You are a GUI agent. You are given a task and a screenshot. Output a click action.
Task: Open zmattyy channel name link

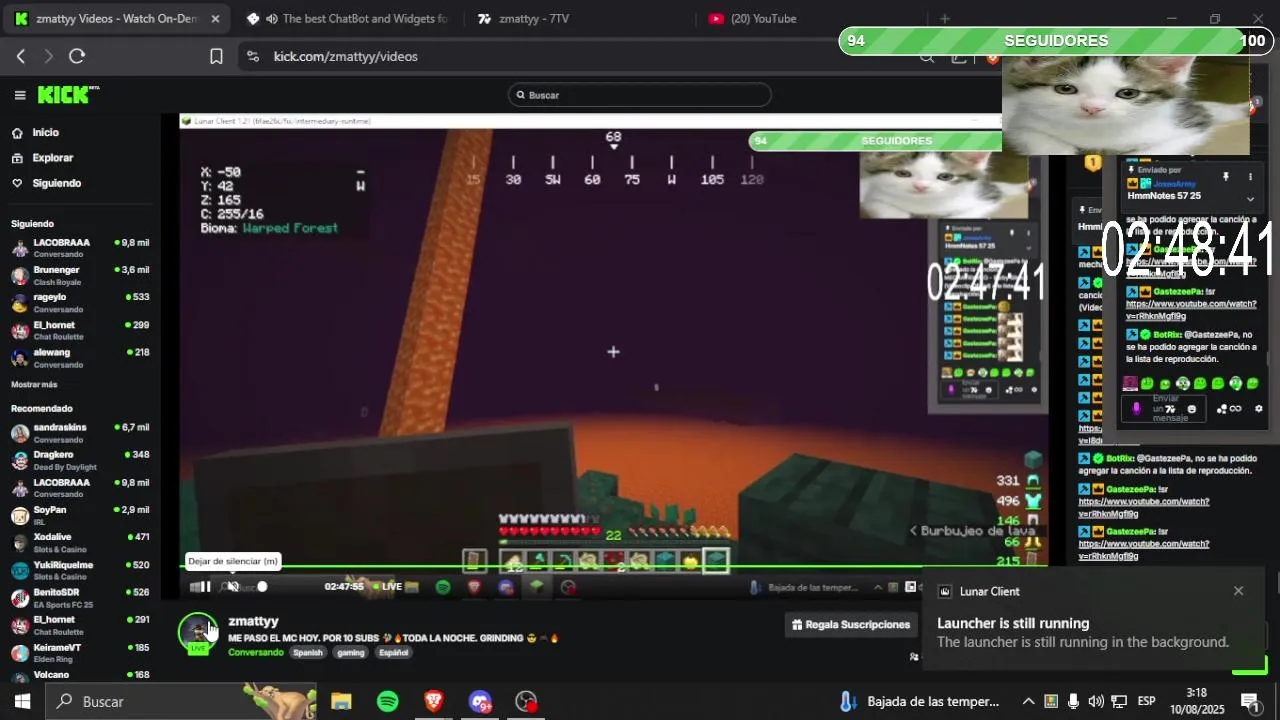[x=253, y=621]
